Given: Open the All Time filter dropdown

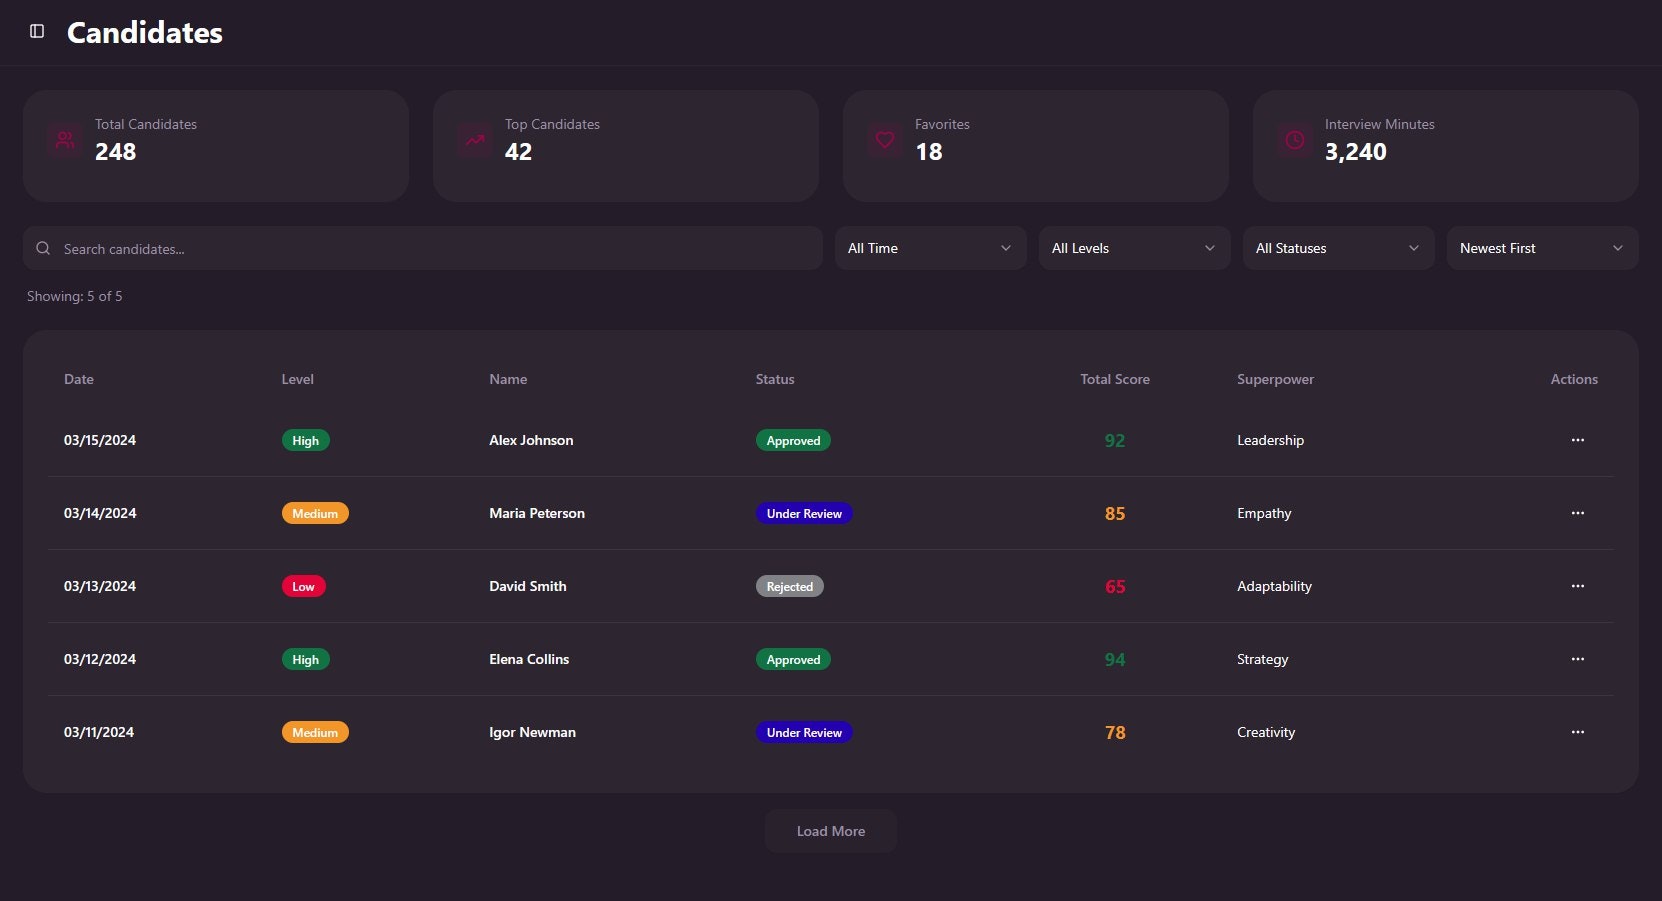Looking at the screenshot, I should tap(929, 247).
